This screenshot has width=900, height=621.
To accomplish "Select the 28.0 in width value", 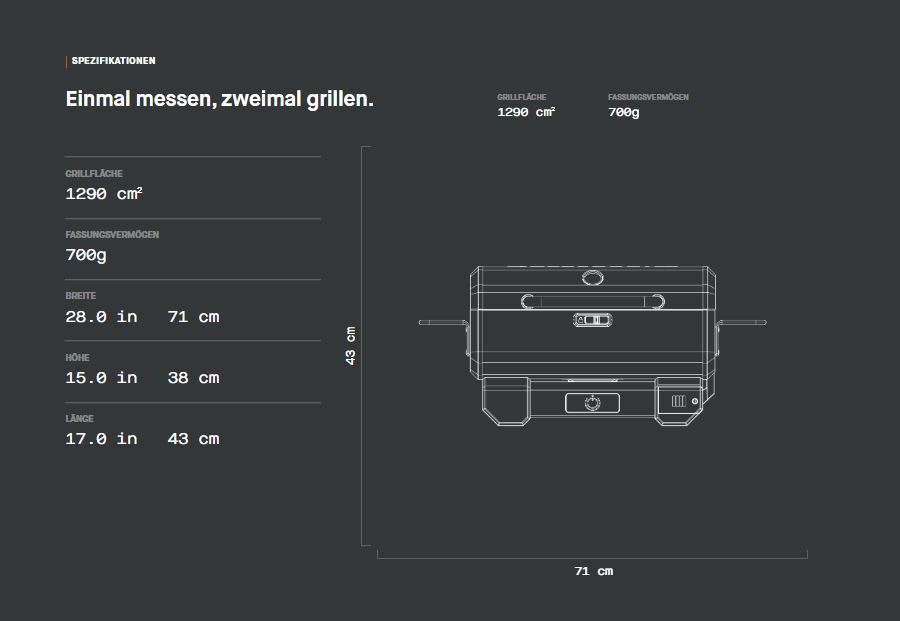I will pyautogui.click(x=101, y=317).
